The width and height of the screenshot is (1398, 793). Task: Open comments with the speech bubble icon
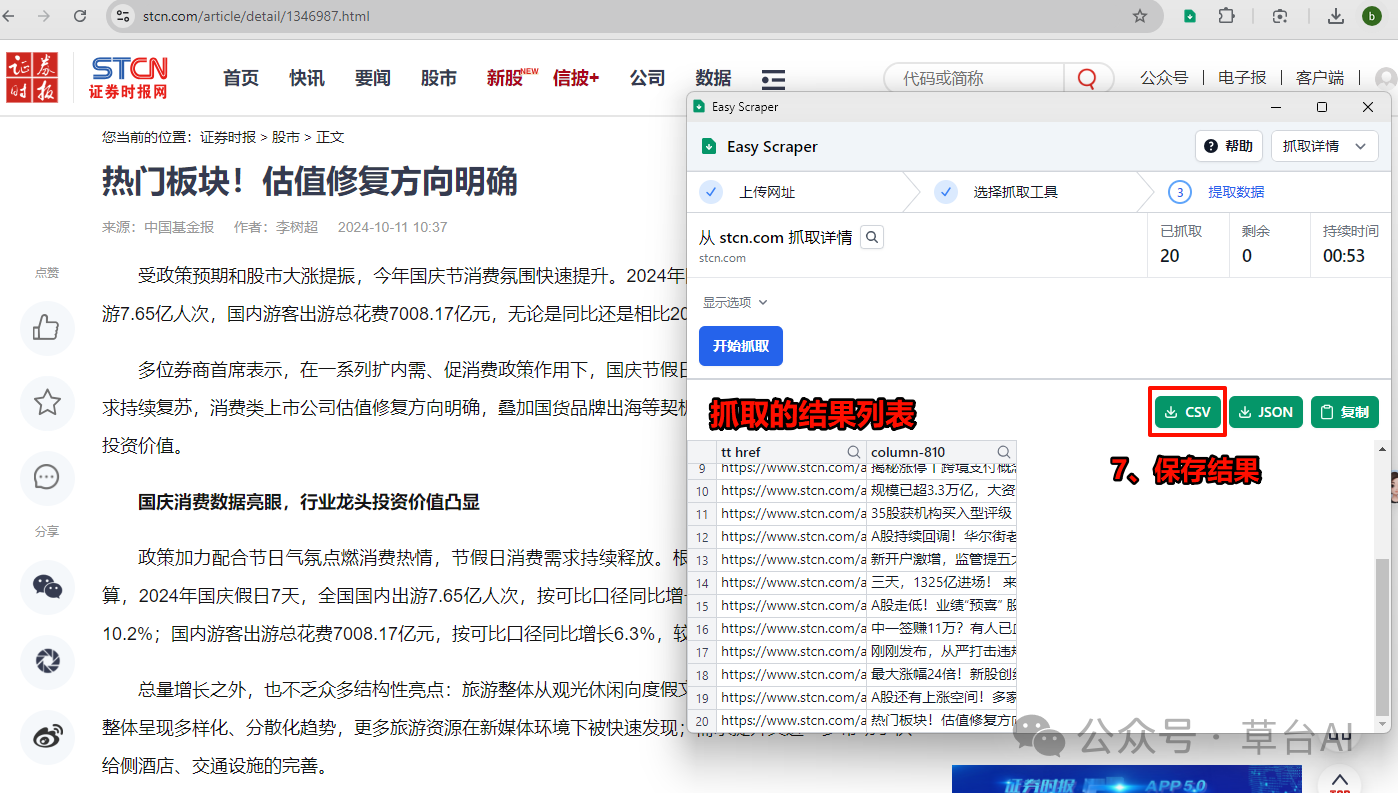pyautogui.click(x=47, y=477)
